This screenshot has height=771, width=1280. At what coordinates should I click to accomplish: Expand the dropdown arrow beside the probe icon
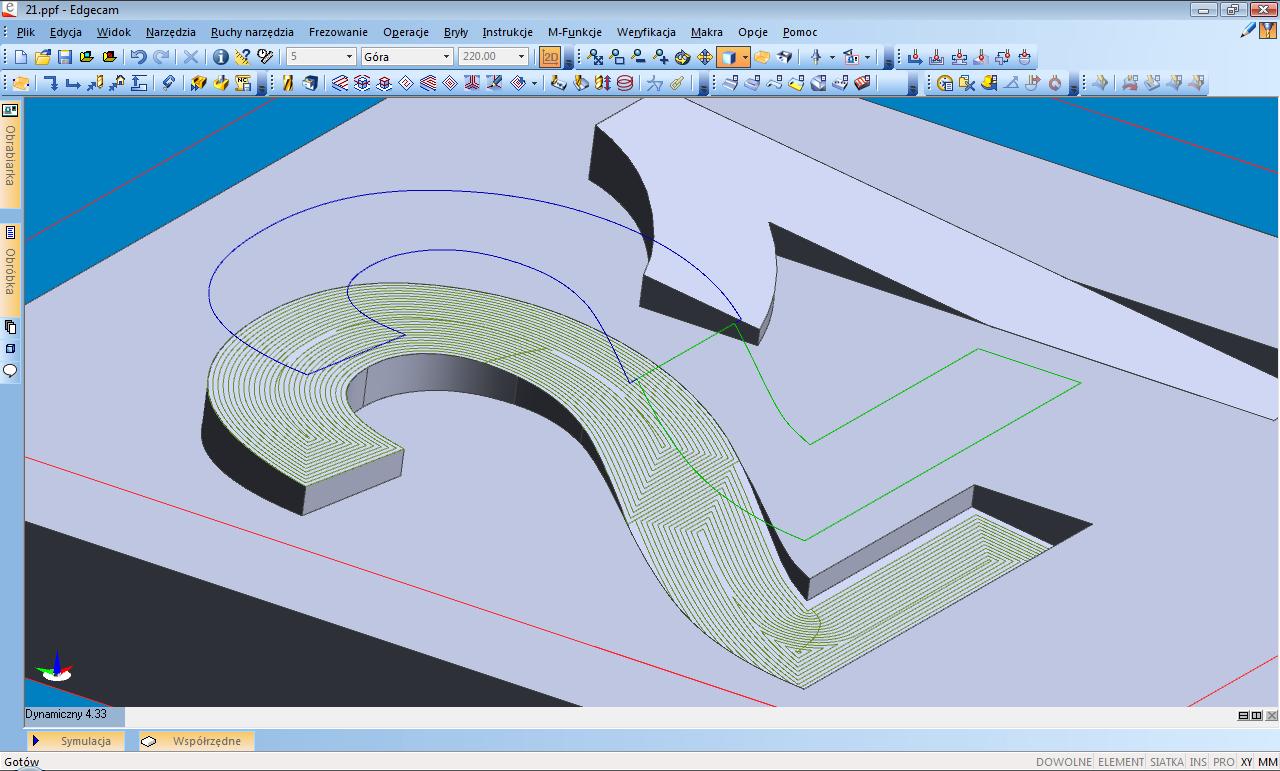(x=832, y=57)
